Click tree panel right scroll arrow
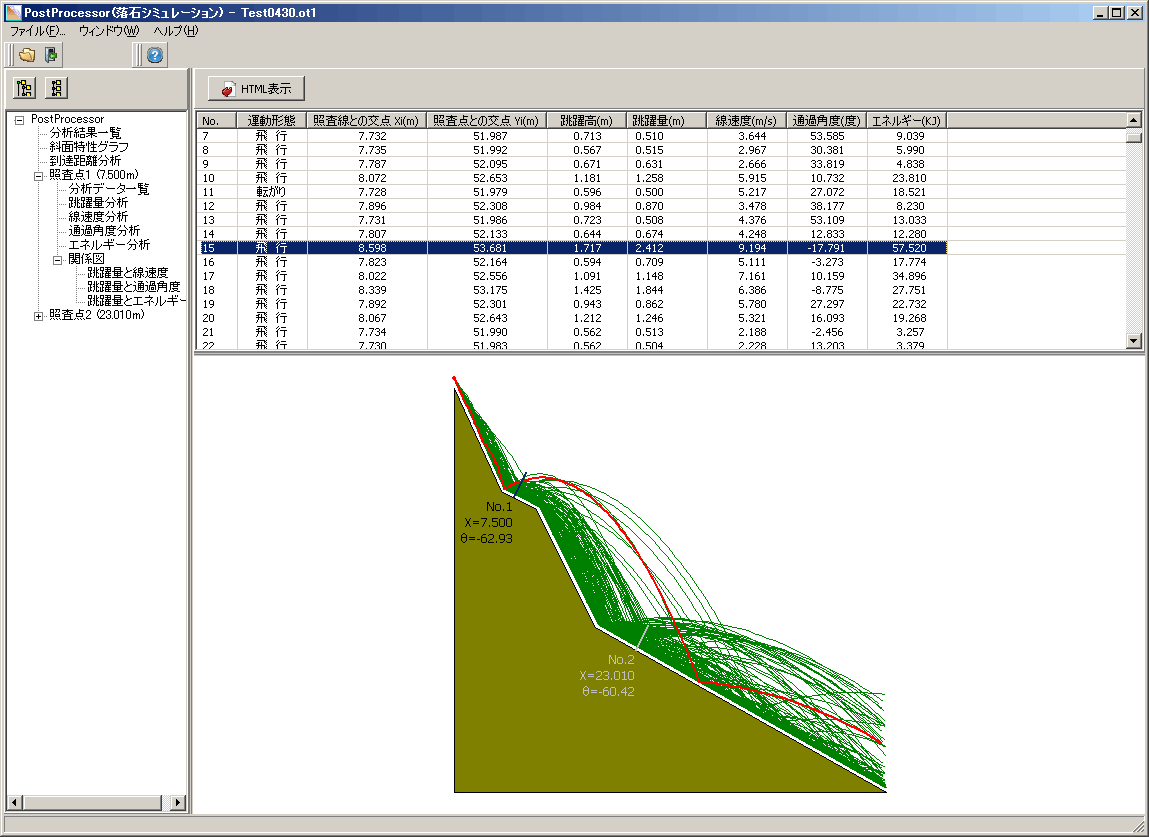 [x=178, y=803]
